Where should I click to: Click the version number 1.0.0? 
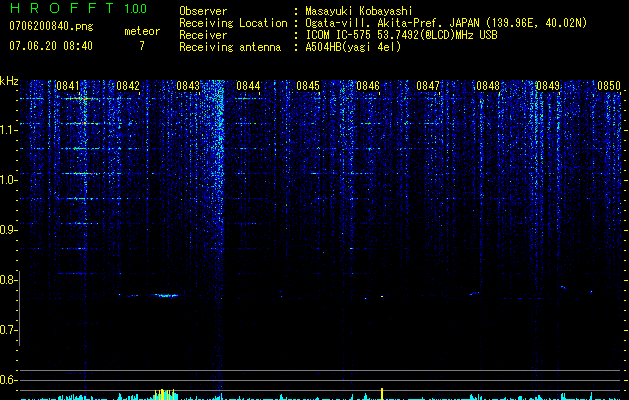point(135,9)
